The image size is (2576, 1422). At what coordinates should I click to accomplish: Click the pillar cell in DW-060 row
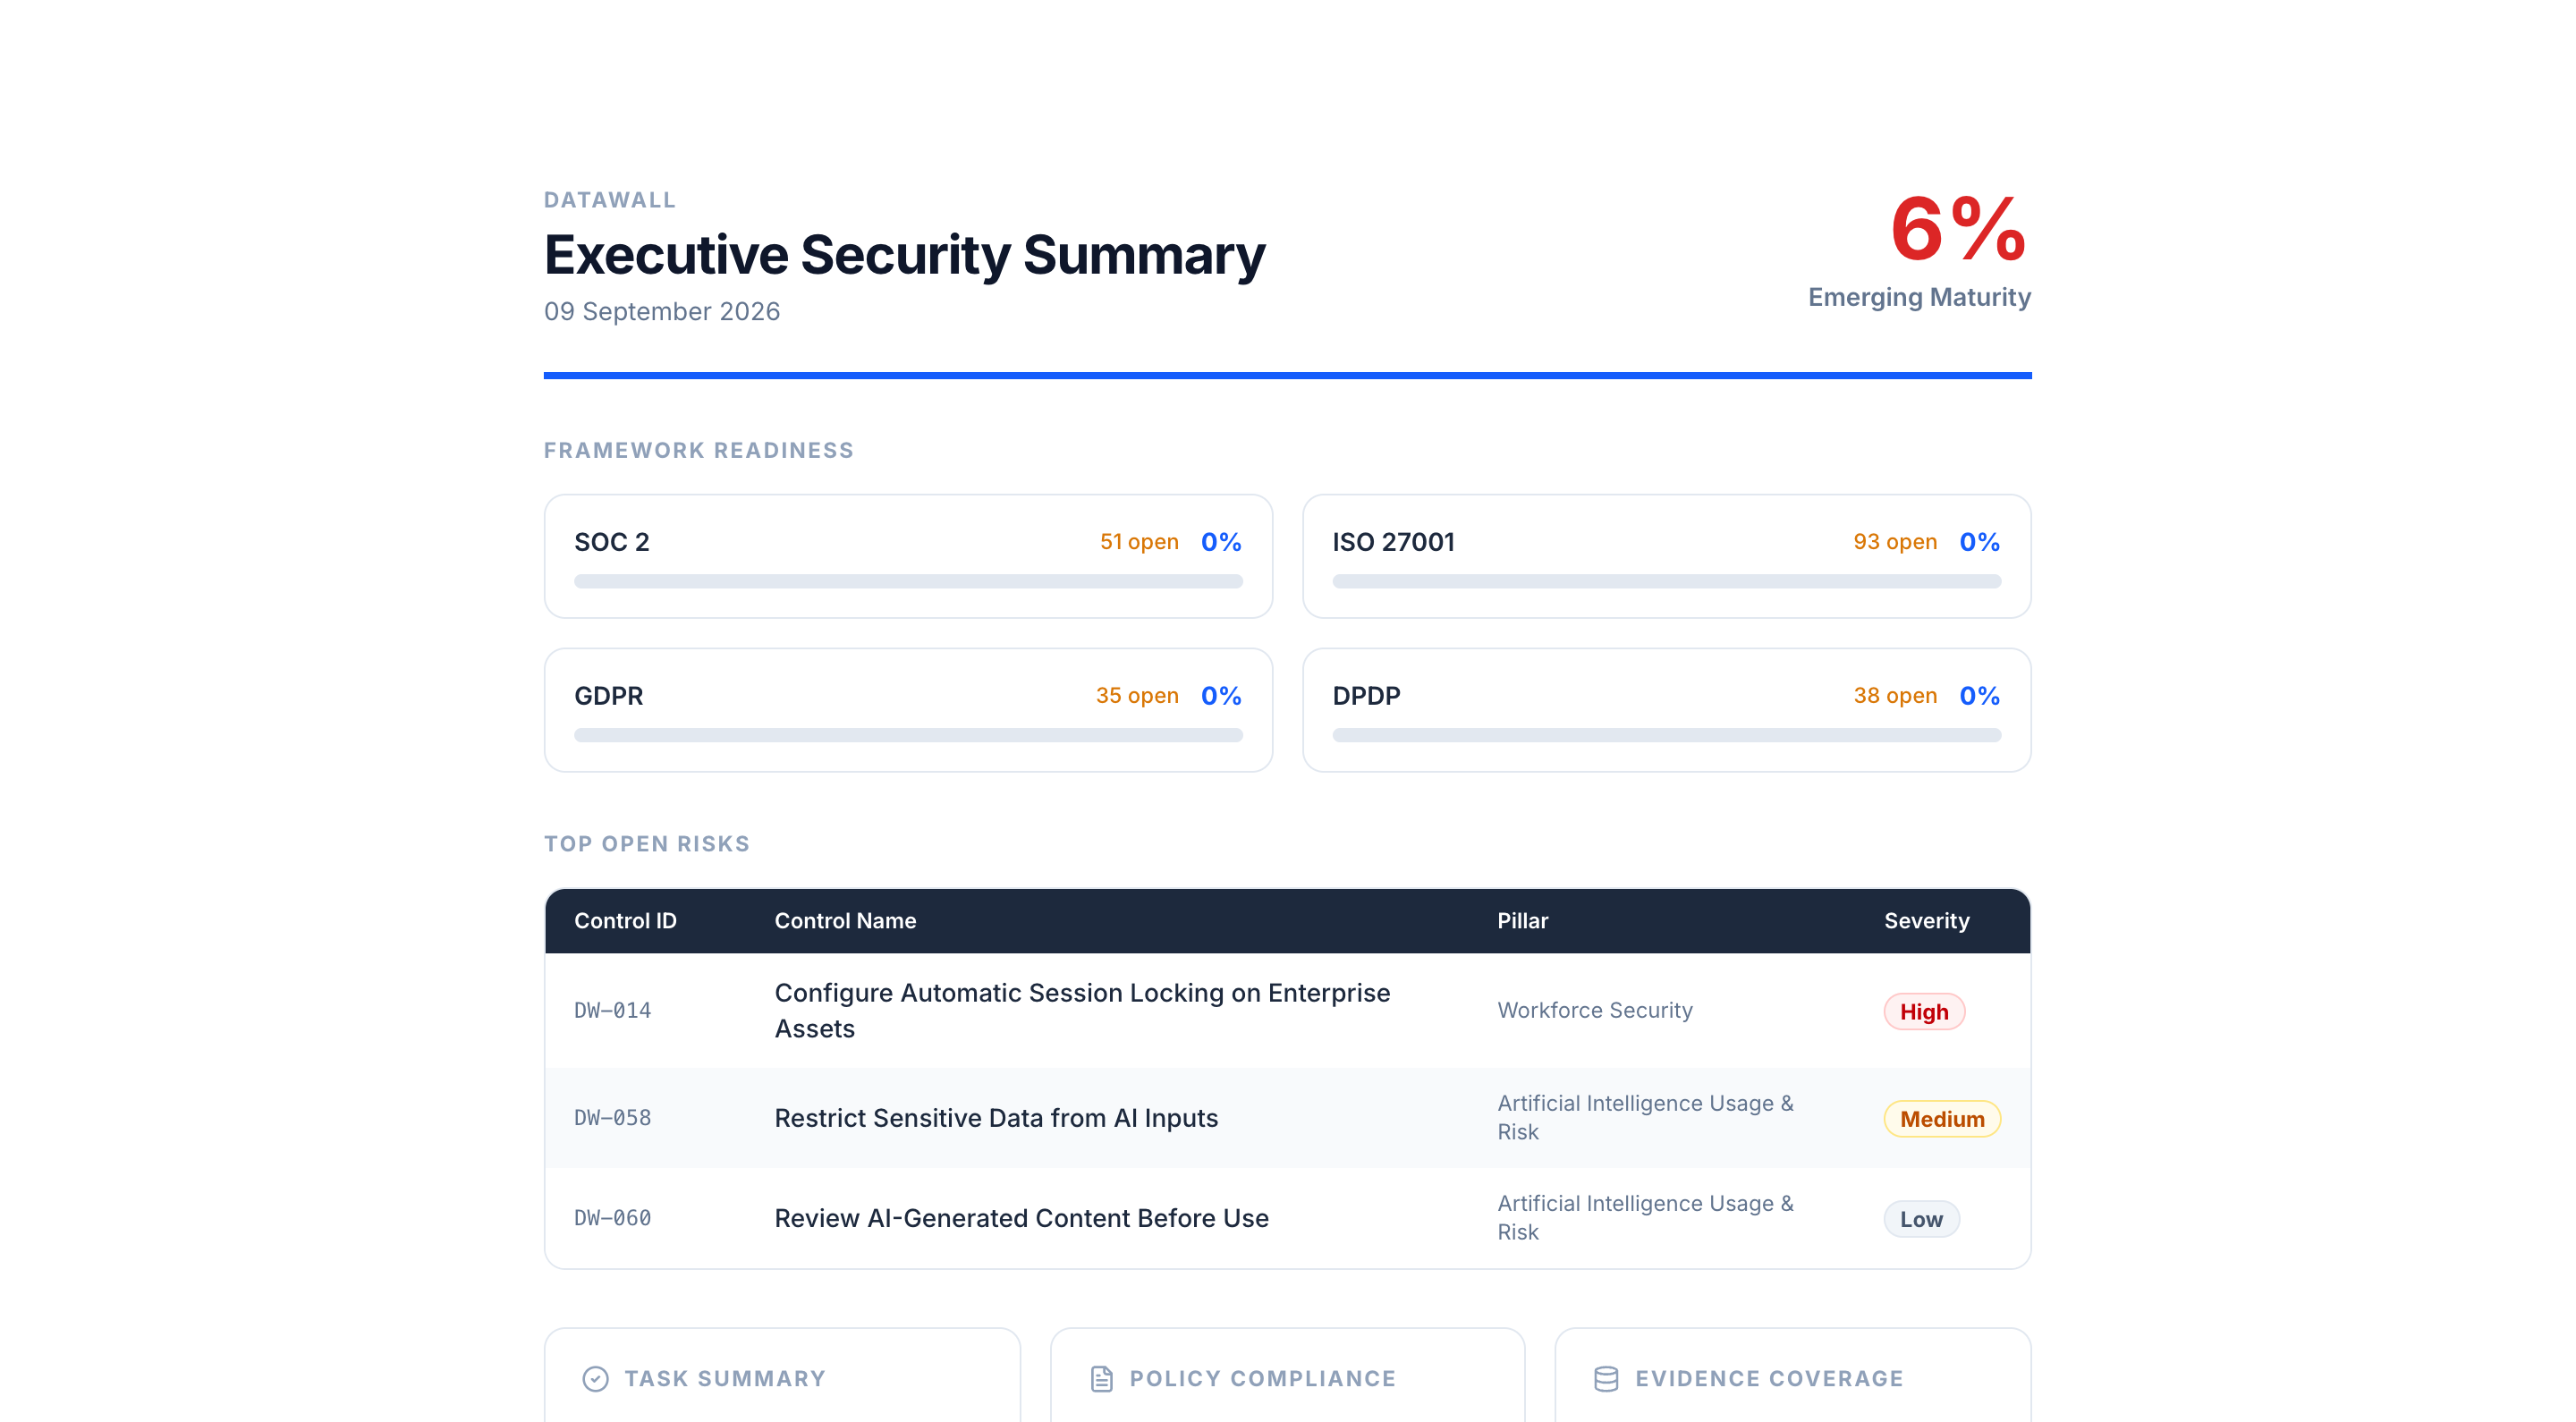coord(1645,1218)
